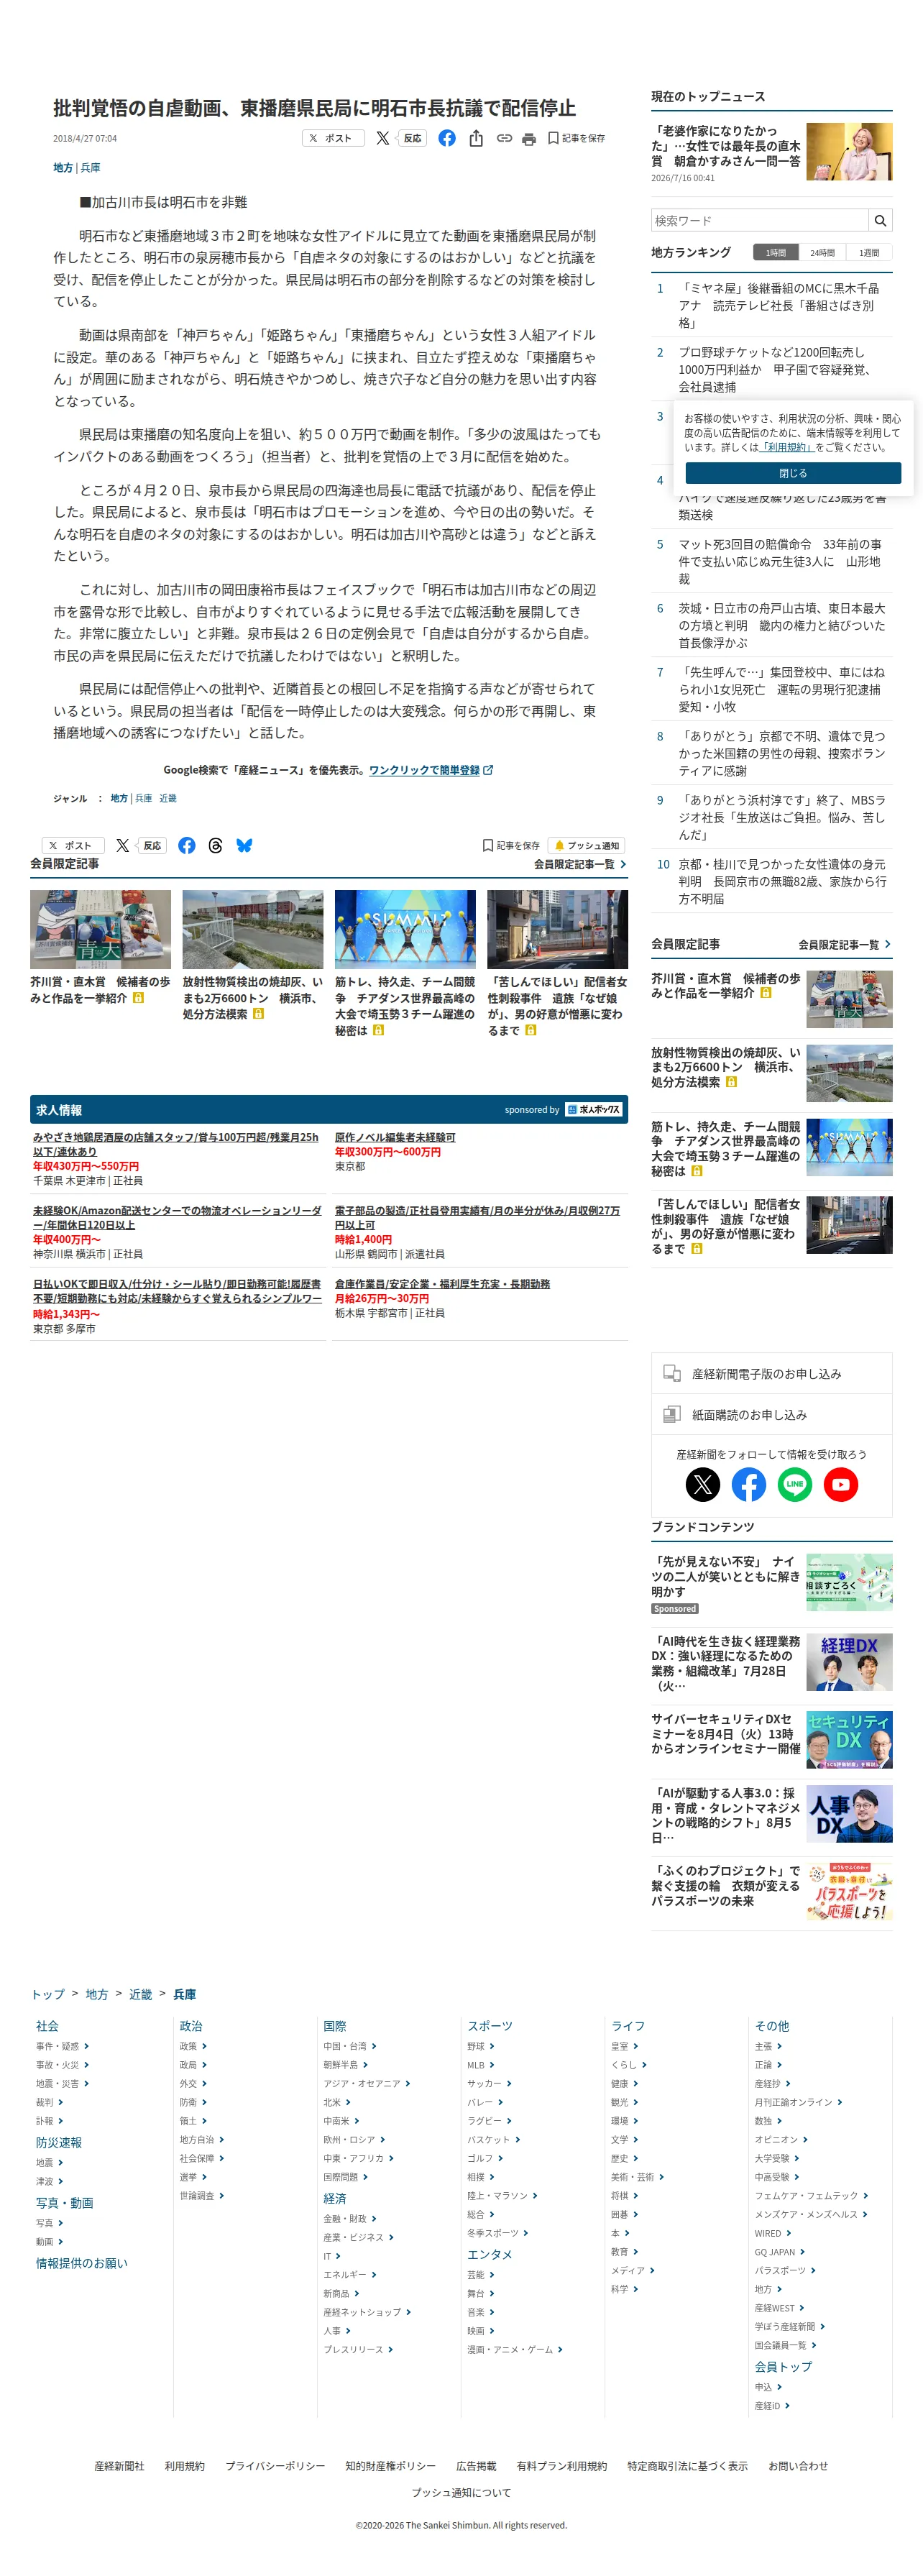
Task: Open the 政治 footer section heading
Action: pyautogui.click(x=191, y=2026)
